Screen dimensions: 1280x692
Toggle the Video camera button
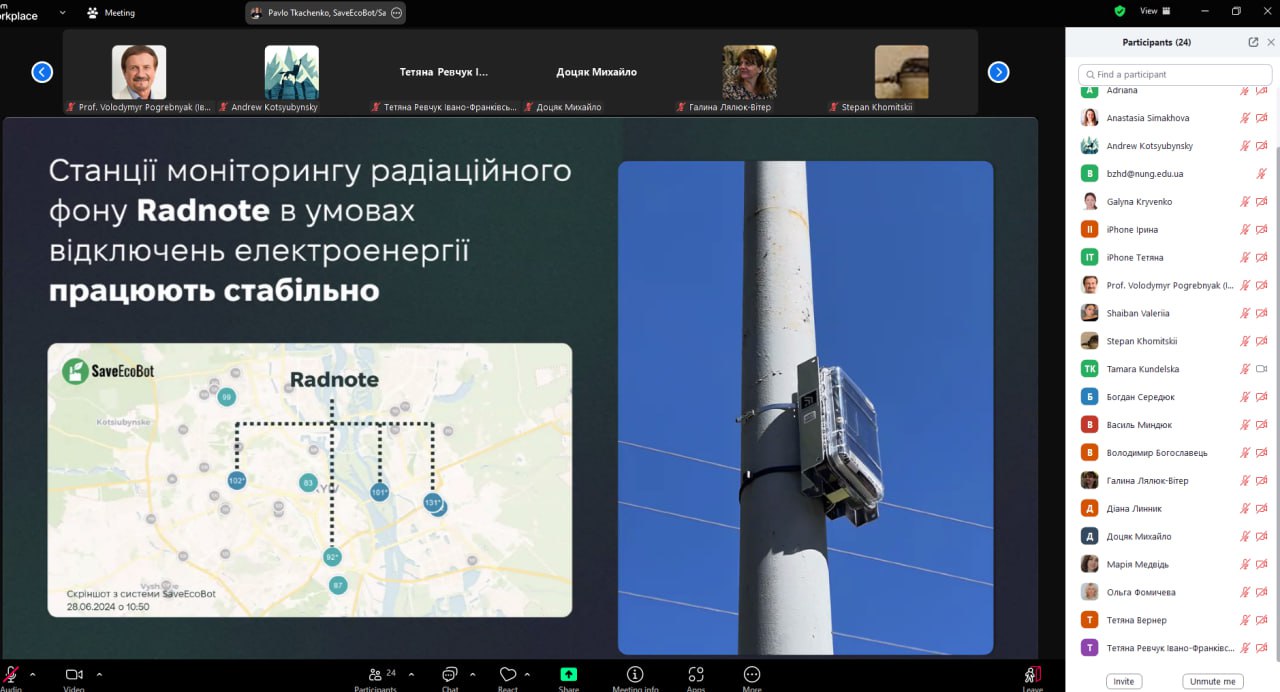coord(73,675)
